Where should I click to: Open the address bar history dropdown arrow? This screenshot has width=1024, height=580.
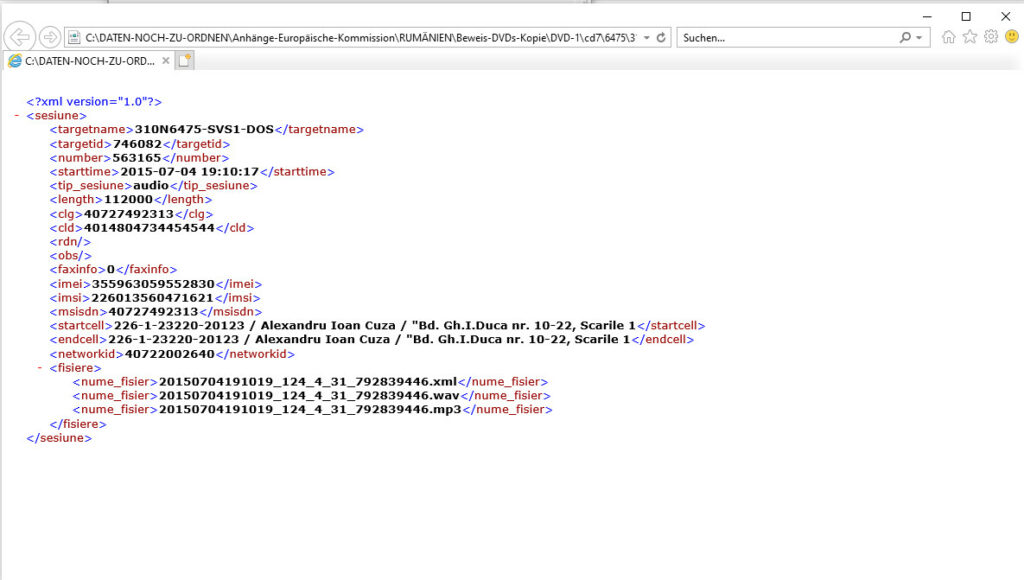point(646,38)
